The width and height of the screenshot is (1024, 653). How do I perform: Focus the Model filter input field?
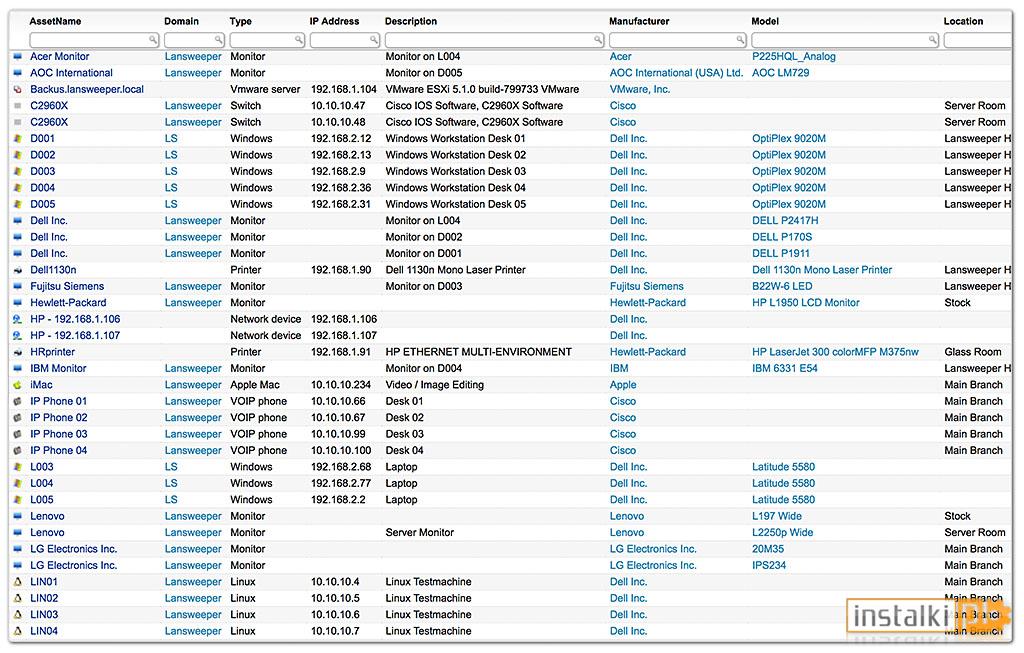pyautogui.click(x=845, y=40)
